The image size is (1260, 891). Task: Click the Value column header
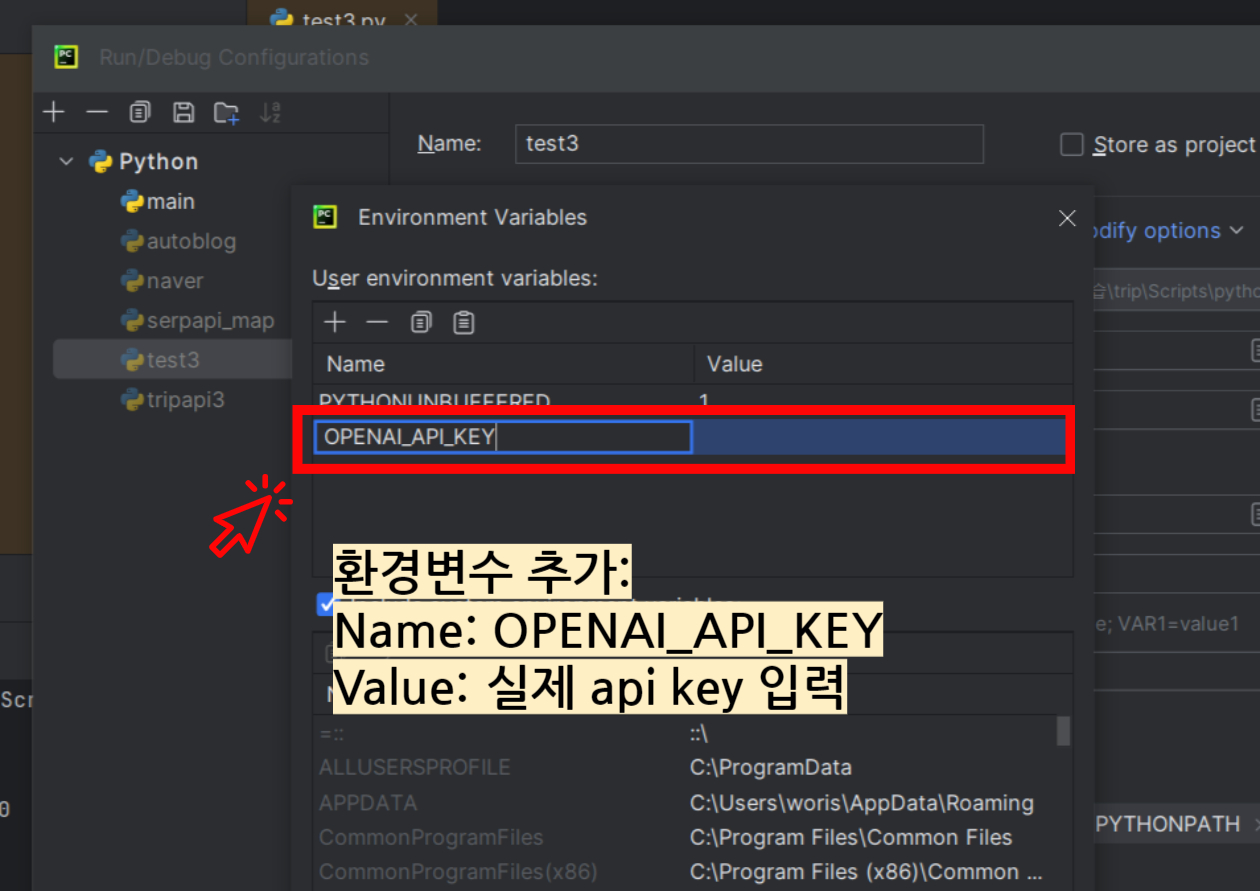883,364
